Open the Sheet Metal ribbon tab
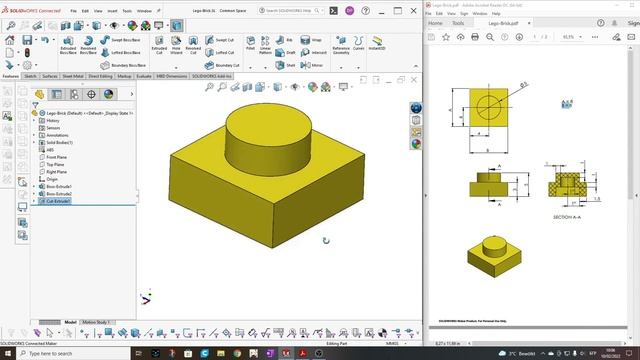This screenshot has width=640, height=360. point(73,76)
